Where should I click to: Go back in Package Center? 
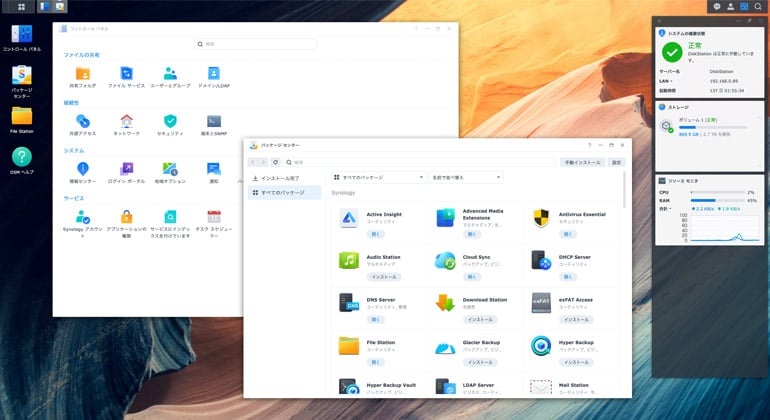tap(253, 162)
